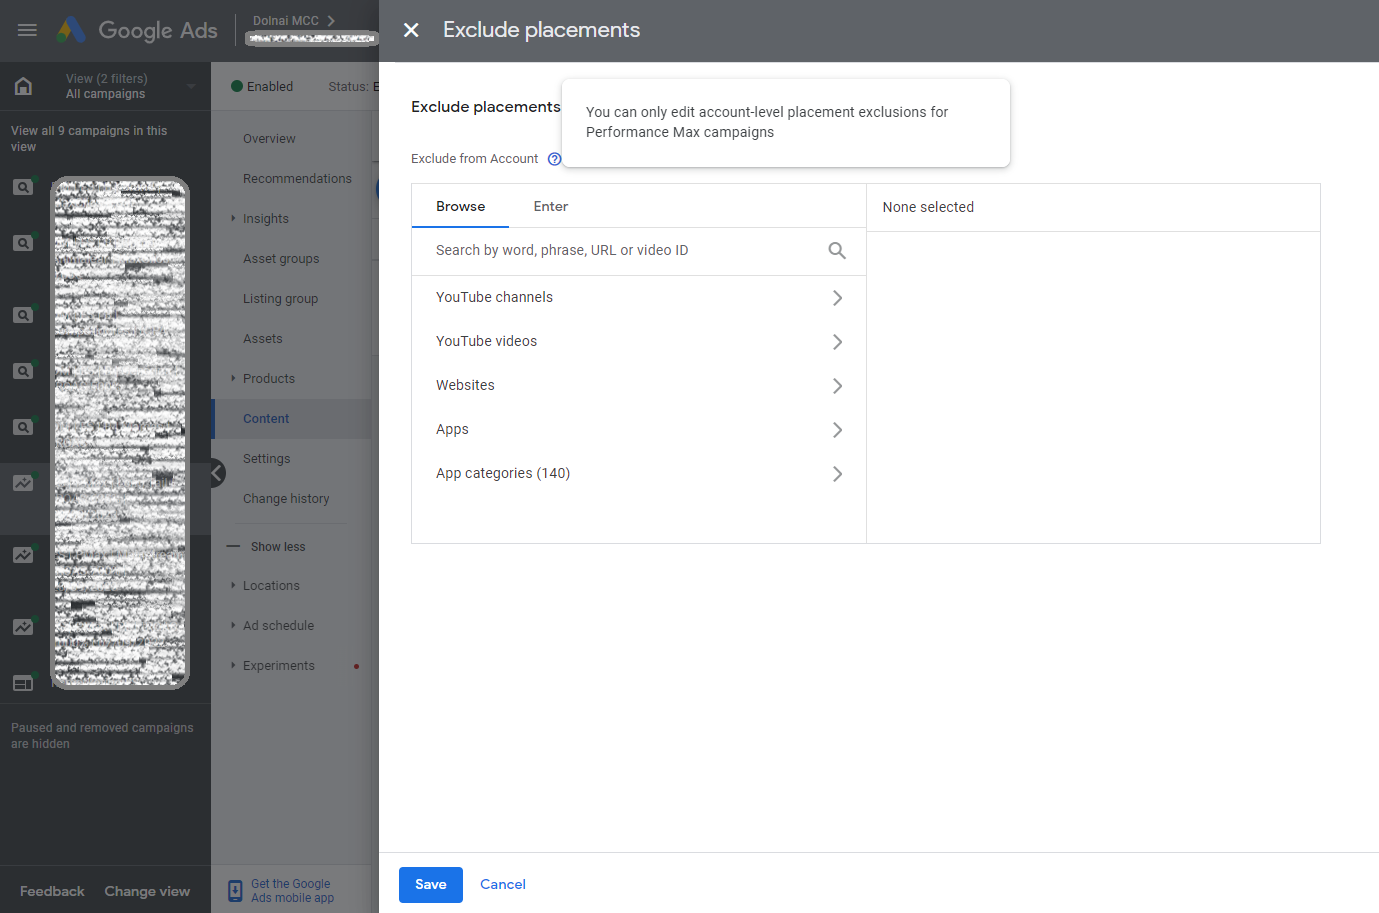This screenshot has height=913, width=1379.
Task: Switch to the Enter tab
Action: point(550,206)
